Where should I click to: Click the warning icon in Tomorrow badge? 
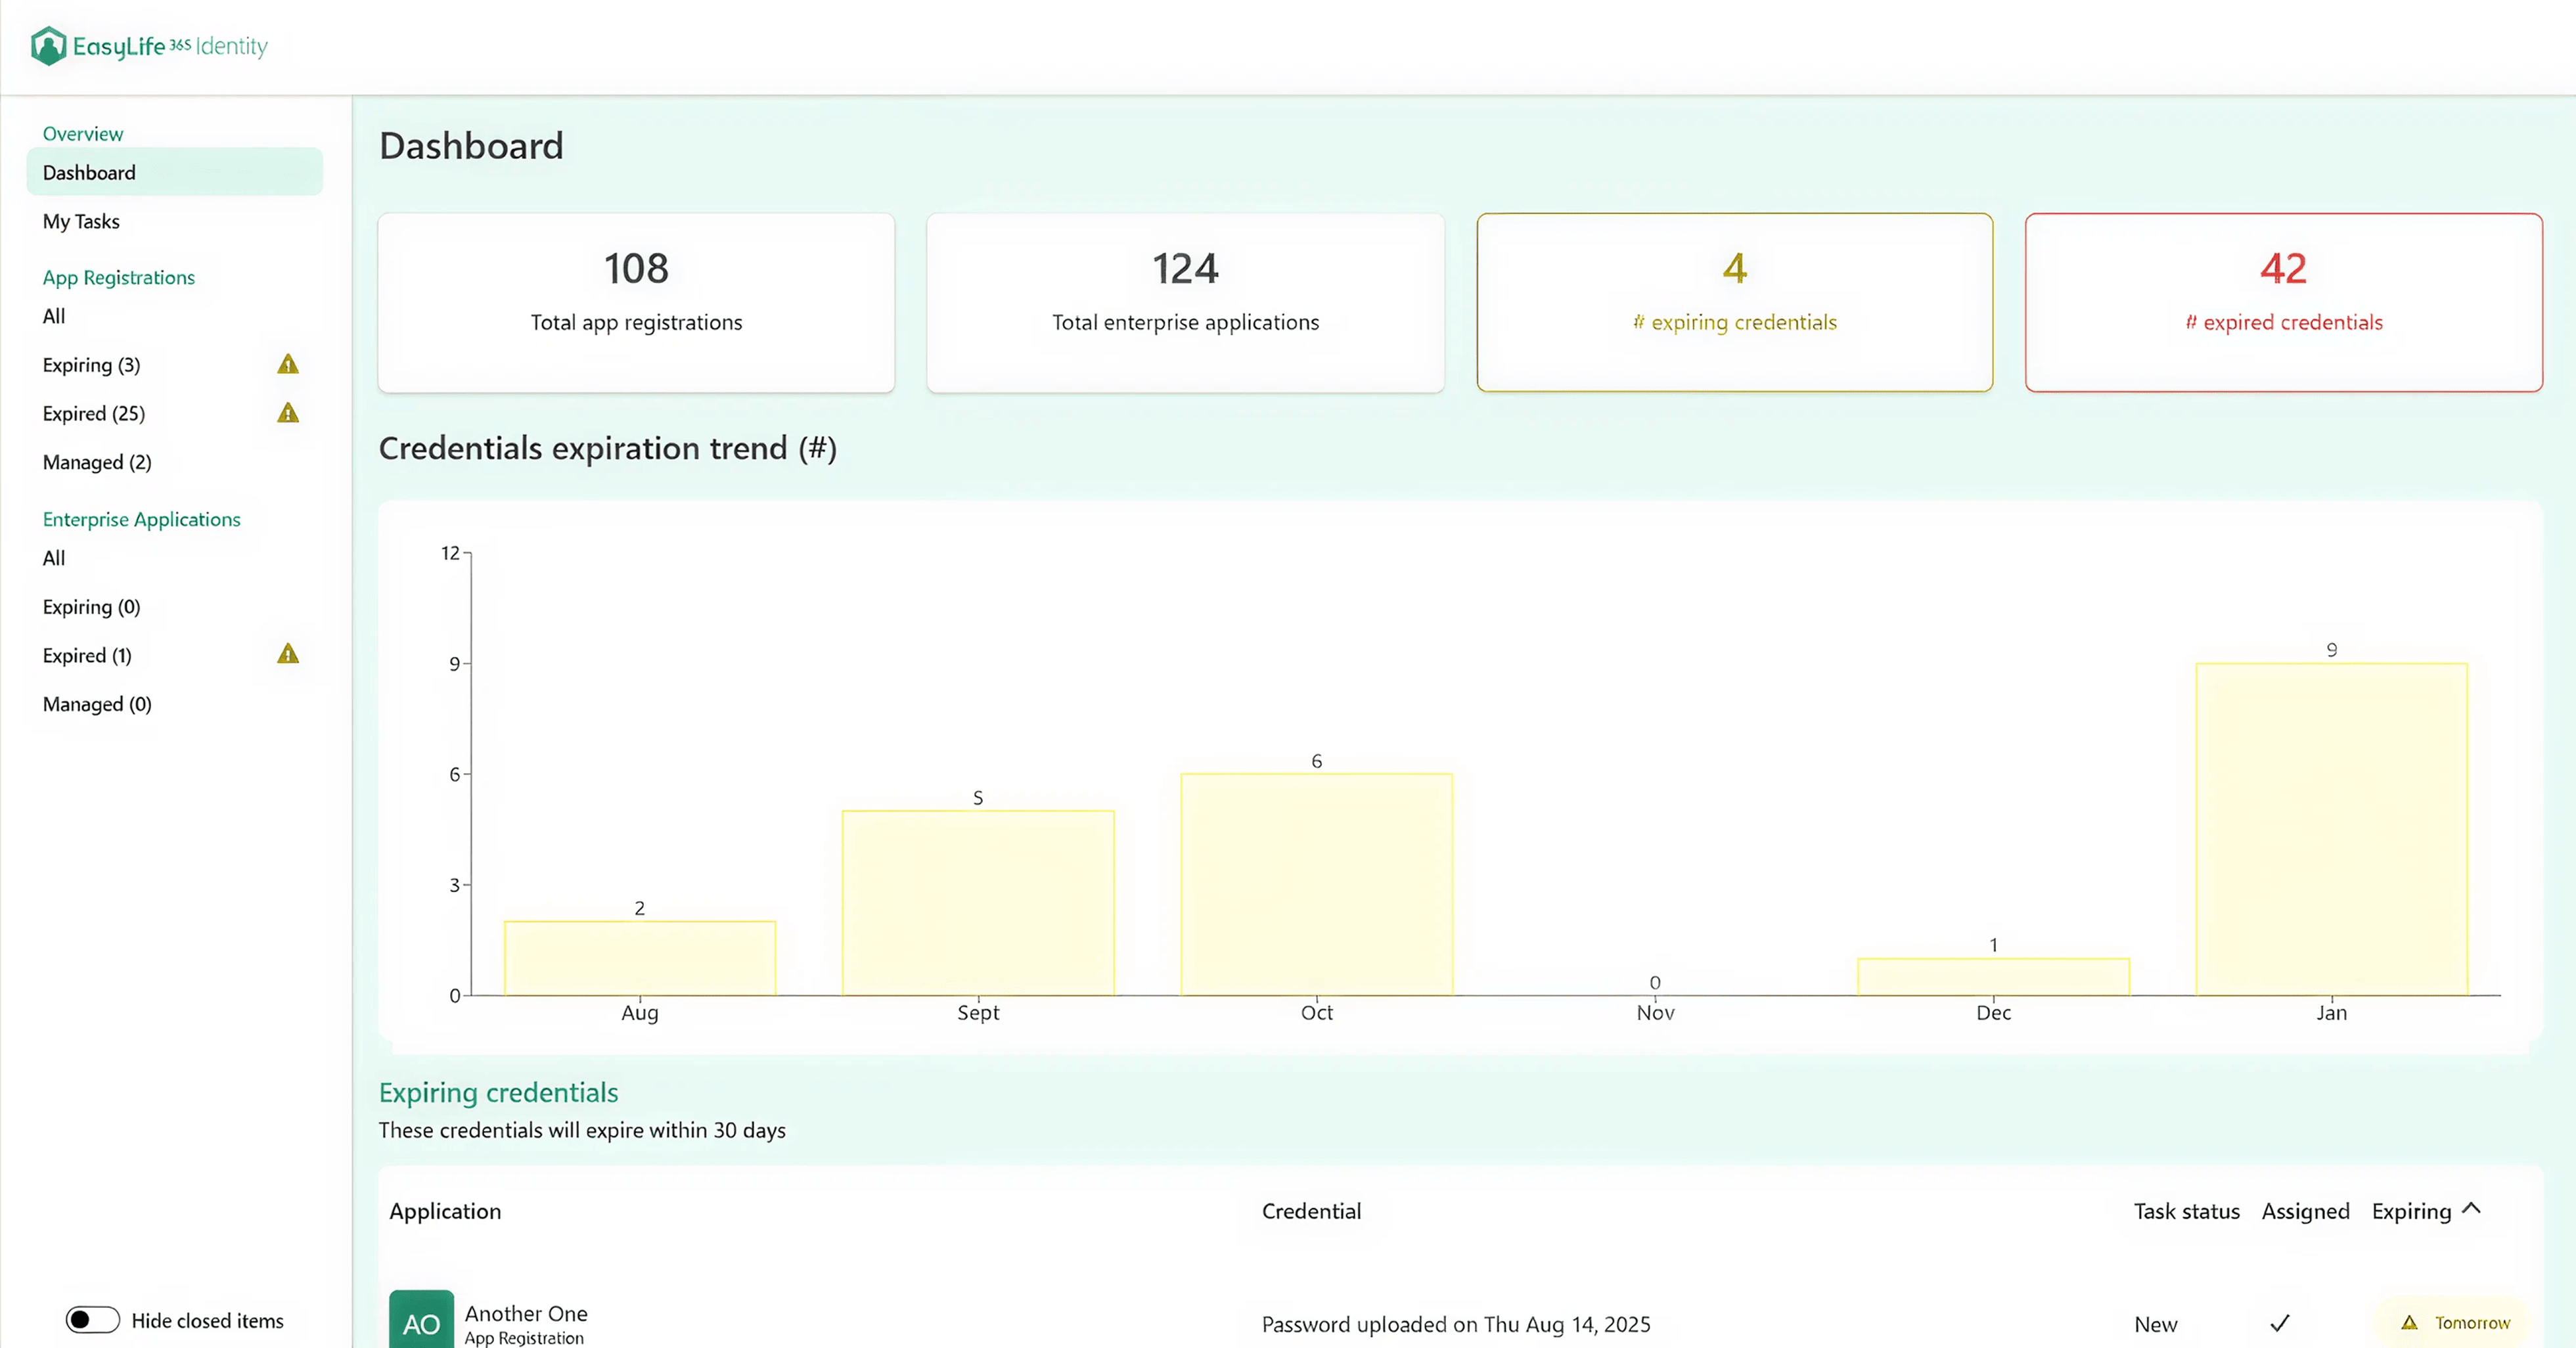click(2409, 1323)
